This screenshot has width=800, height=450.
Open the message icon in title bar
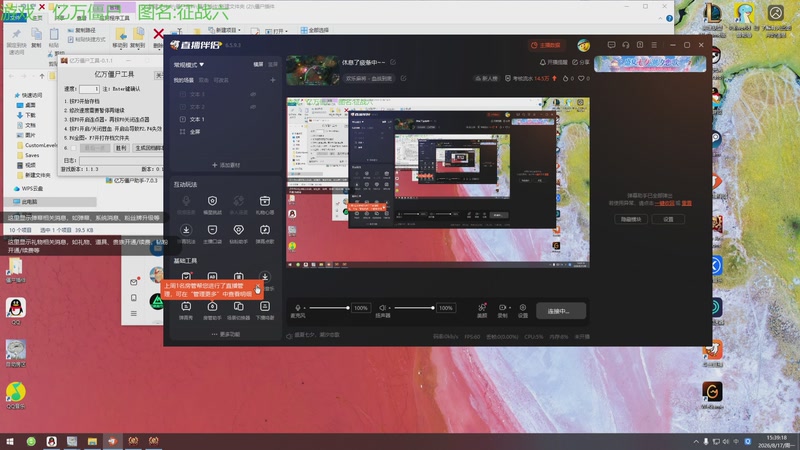click(611, 45)
